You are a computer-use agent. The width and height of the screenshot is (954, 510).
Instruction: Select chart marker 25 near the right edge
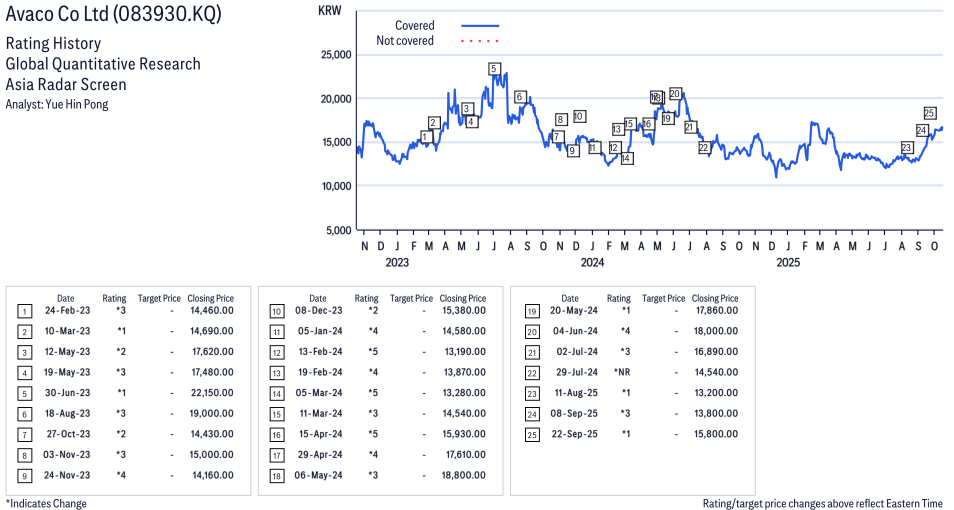click(929, 113)
